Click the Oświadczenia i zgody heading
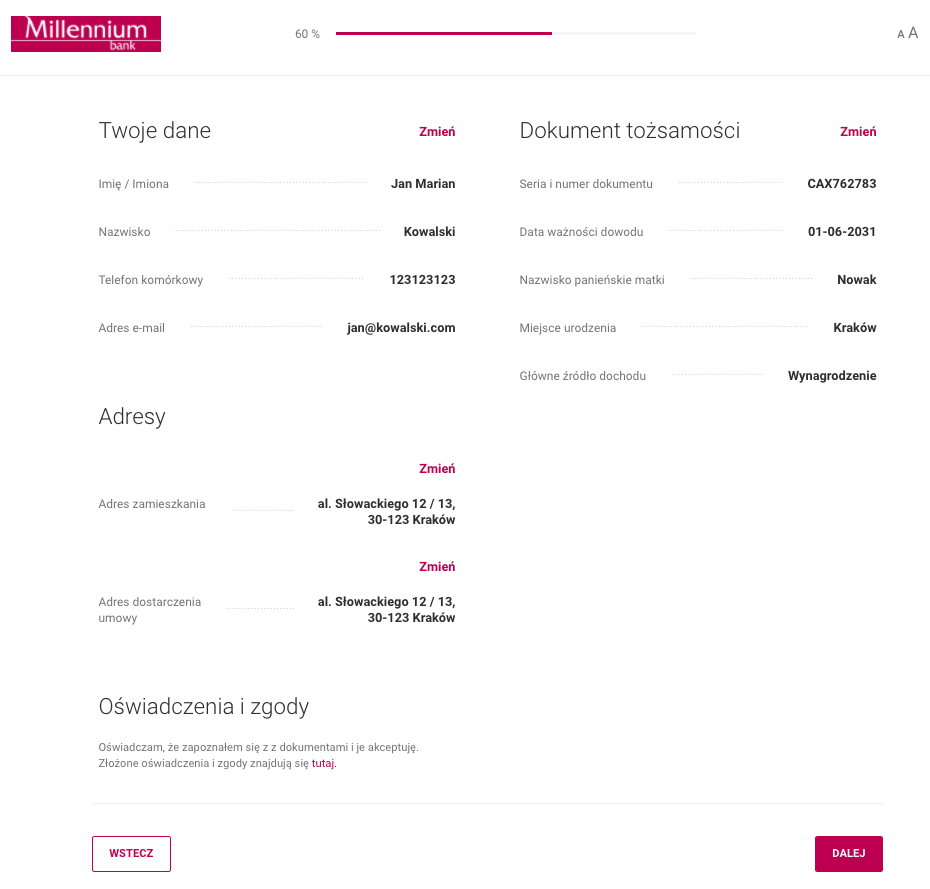930x889 pixels. tap(203, 707)
